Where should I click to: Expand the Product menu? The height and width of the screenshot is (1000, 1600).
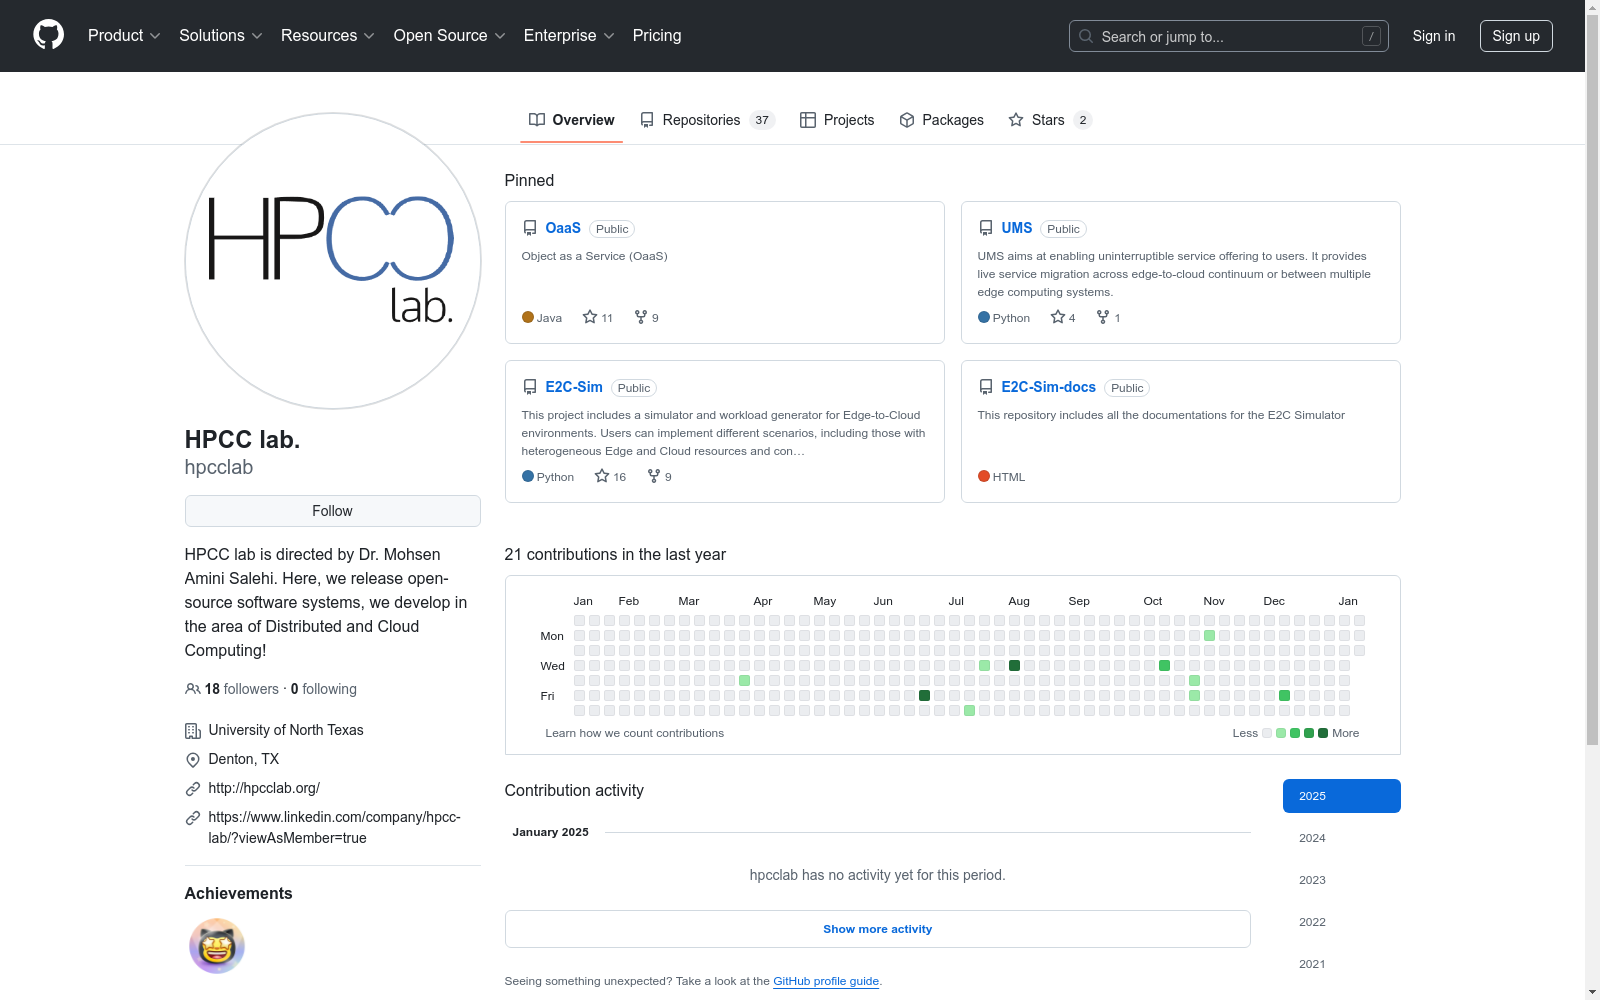click(x=124, y=36)
